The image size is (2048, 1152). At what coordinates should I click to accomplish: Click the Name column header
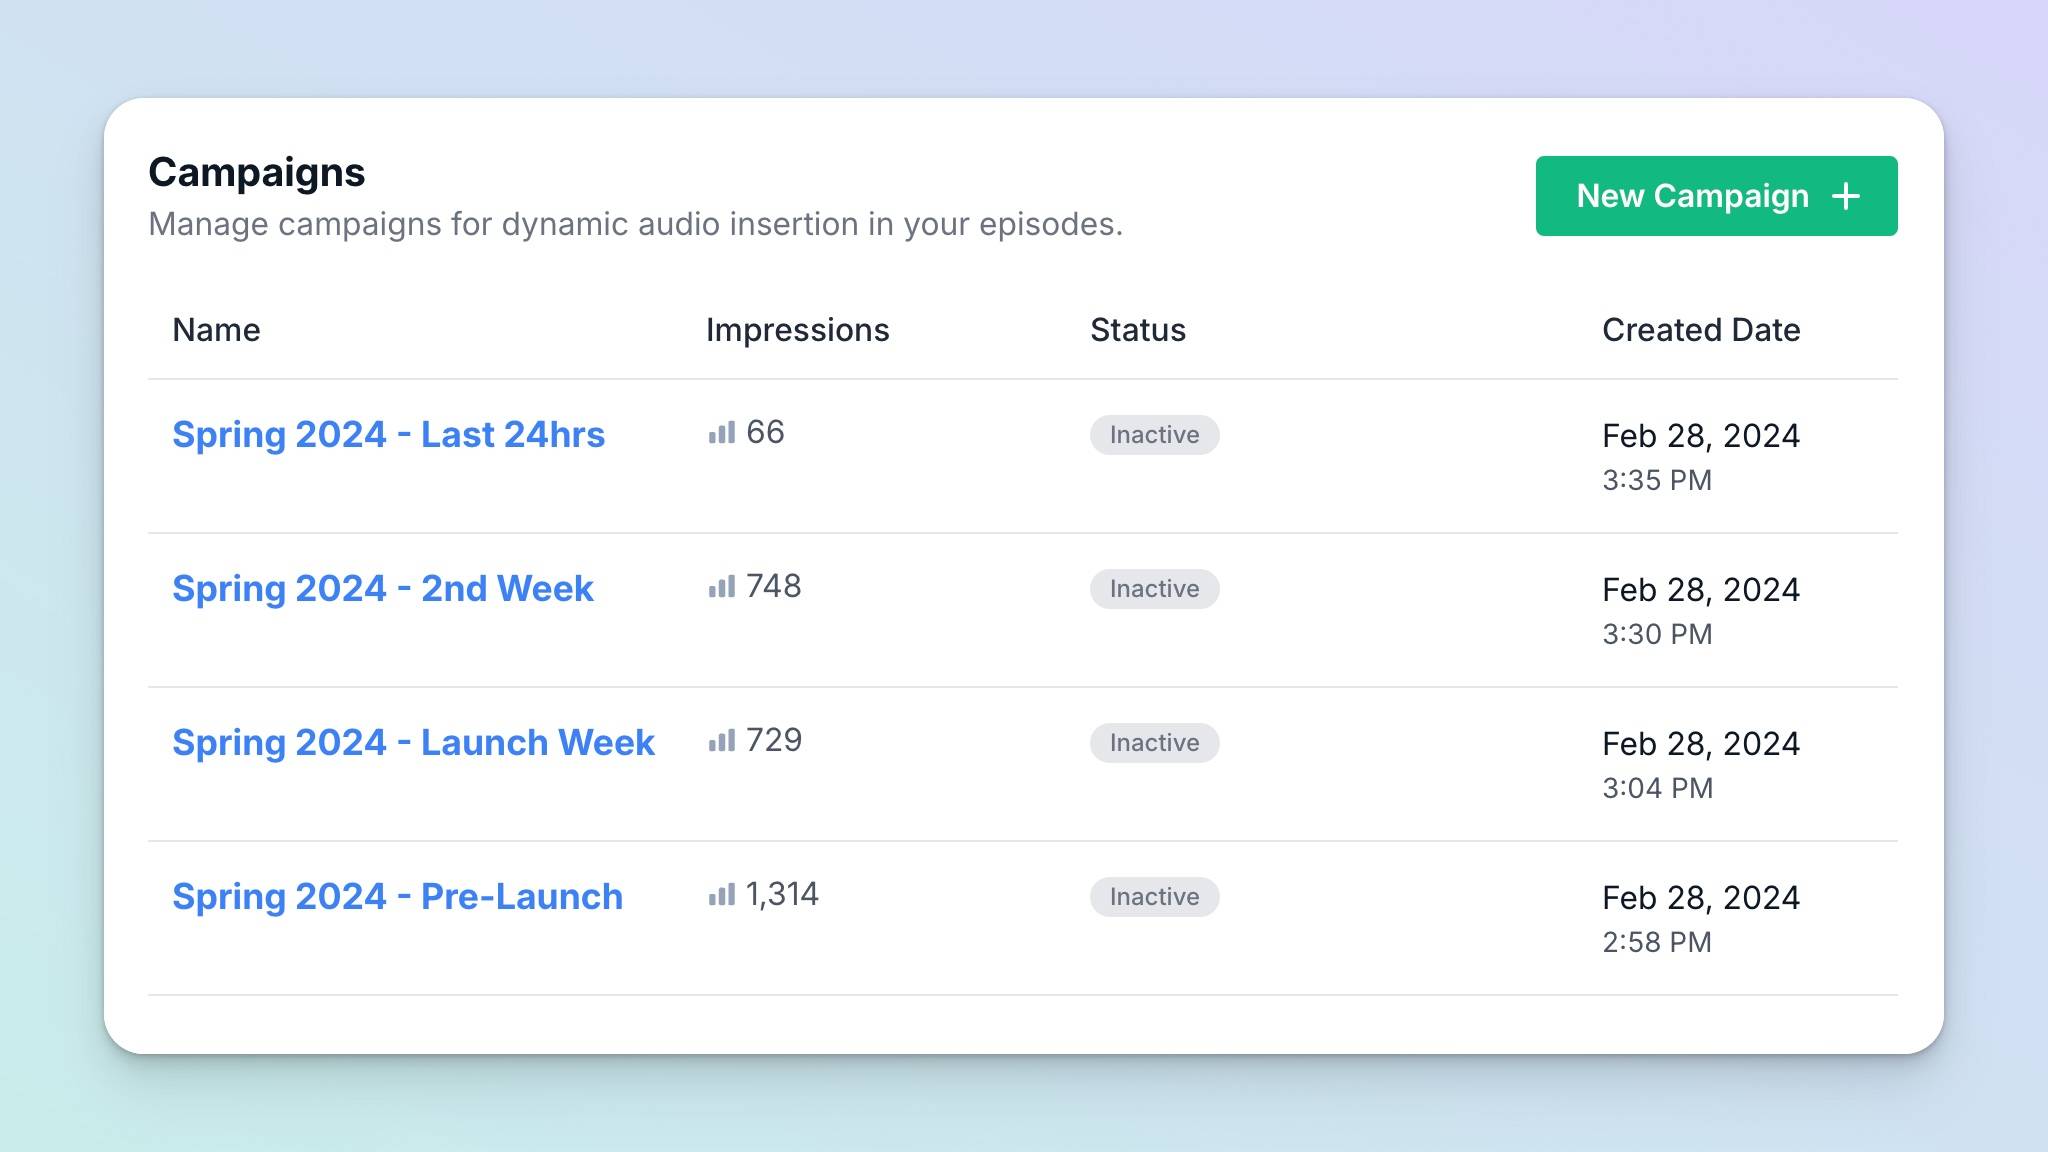(216, 330)
